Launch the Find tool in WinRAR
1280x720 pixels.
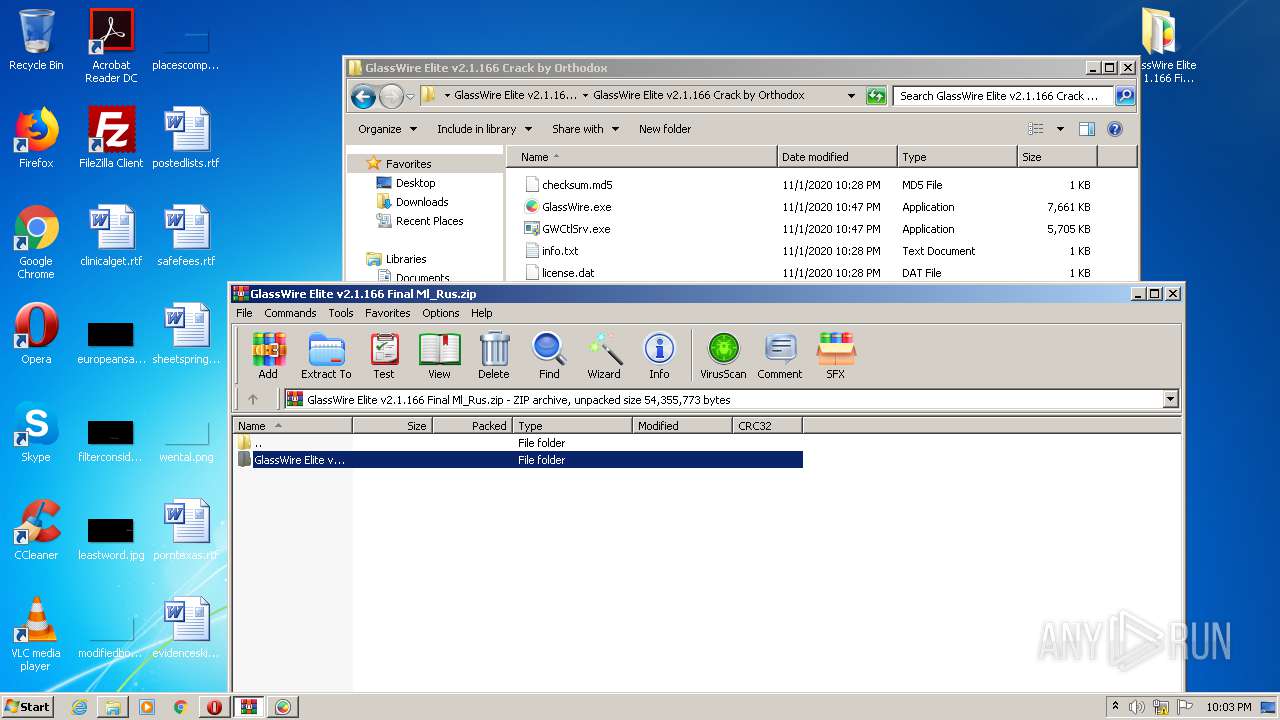(549, 356)
